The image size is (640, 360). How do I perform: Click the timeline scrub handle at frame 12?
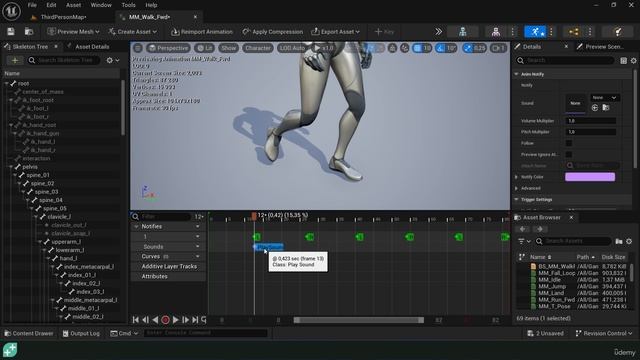click(254, 216)
